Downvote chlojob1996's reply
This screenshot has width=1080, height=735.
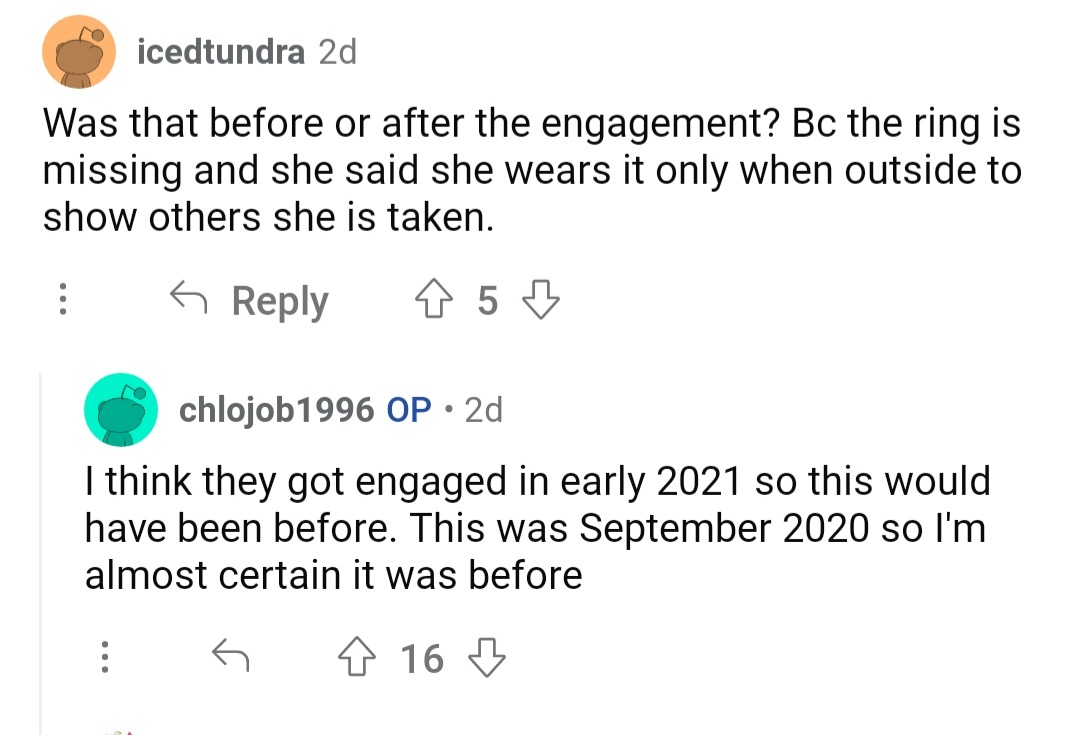[x=487, y=656]
